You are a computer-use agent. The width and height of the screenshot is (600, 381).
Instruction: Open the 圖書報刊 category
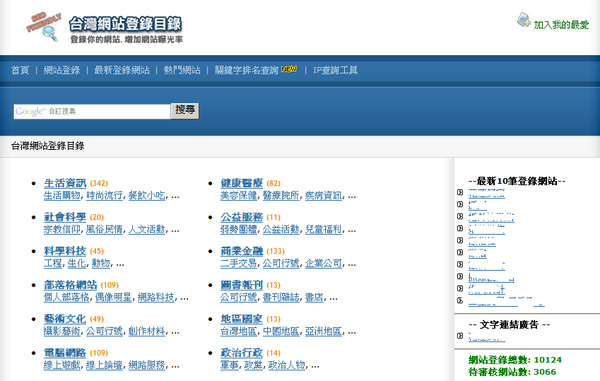pyautogui.click(x=241, y=285)
